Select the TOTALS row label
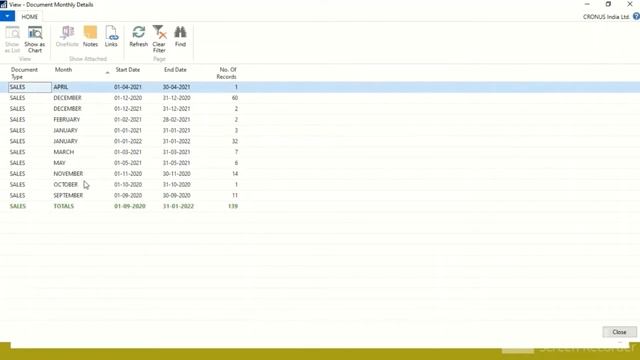 point(64,206)
